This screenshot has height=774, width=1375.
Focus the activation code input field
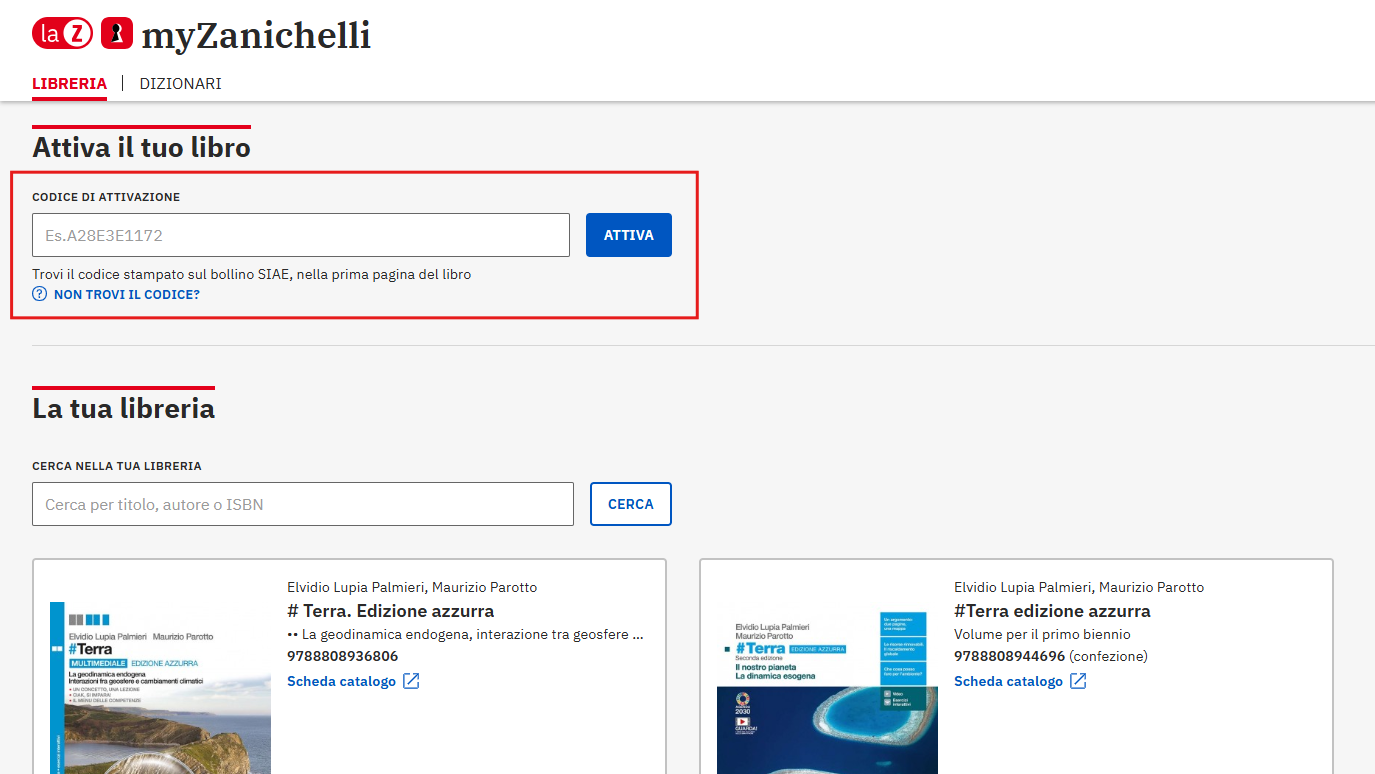point(301,235)
